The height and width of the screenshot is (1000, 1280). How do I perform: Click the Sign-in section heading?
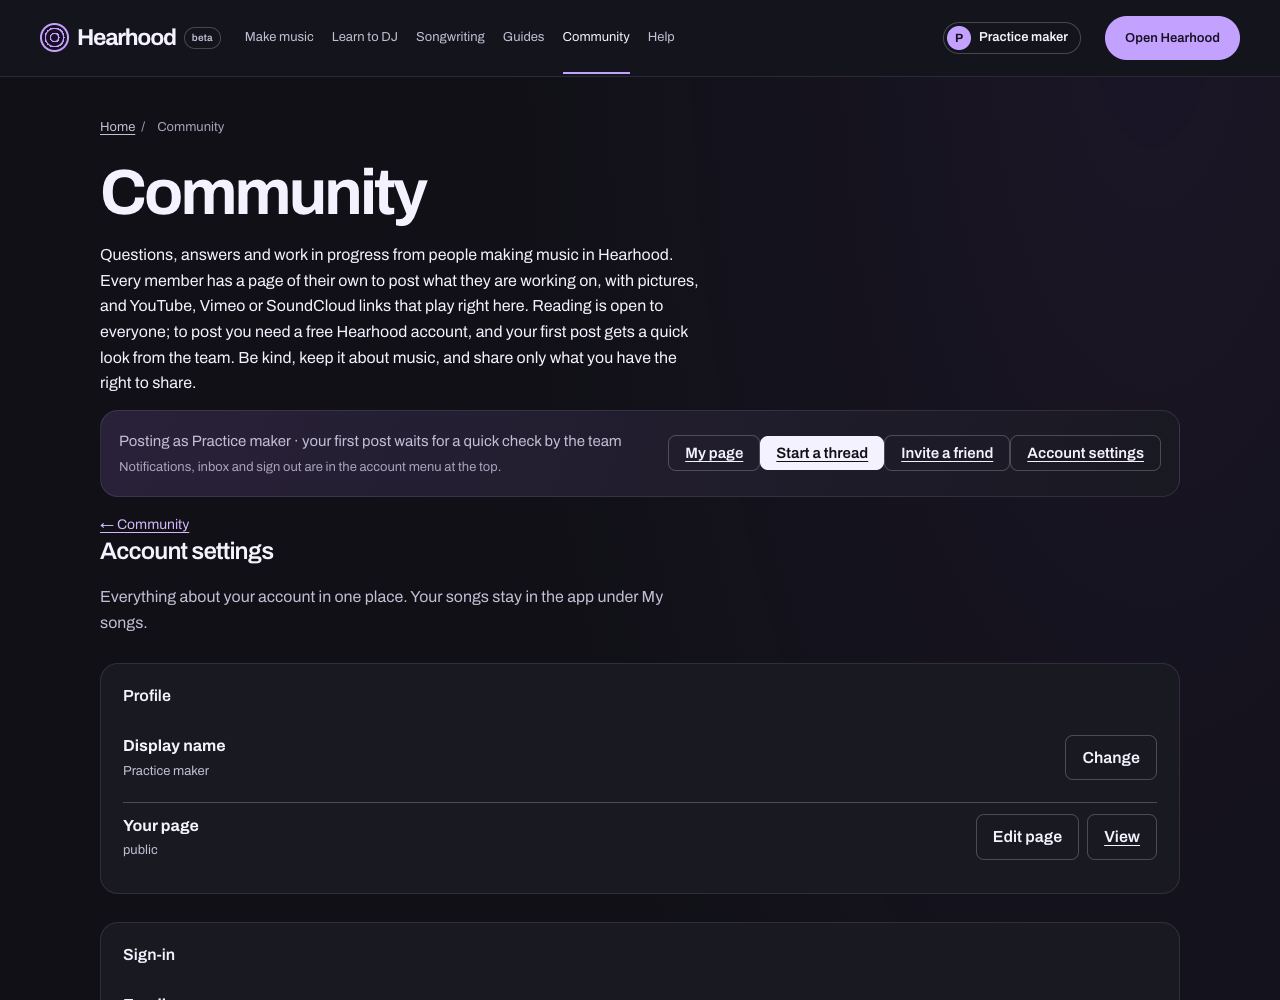point(149,955)
